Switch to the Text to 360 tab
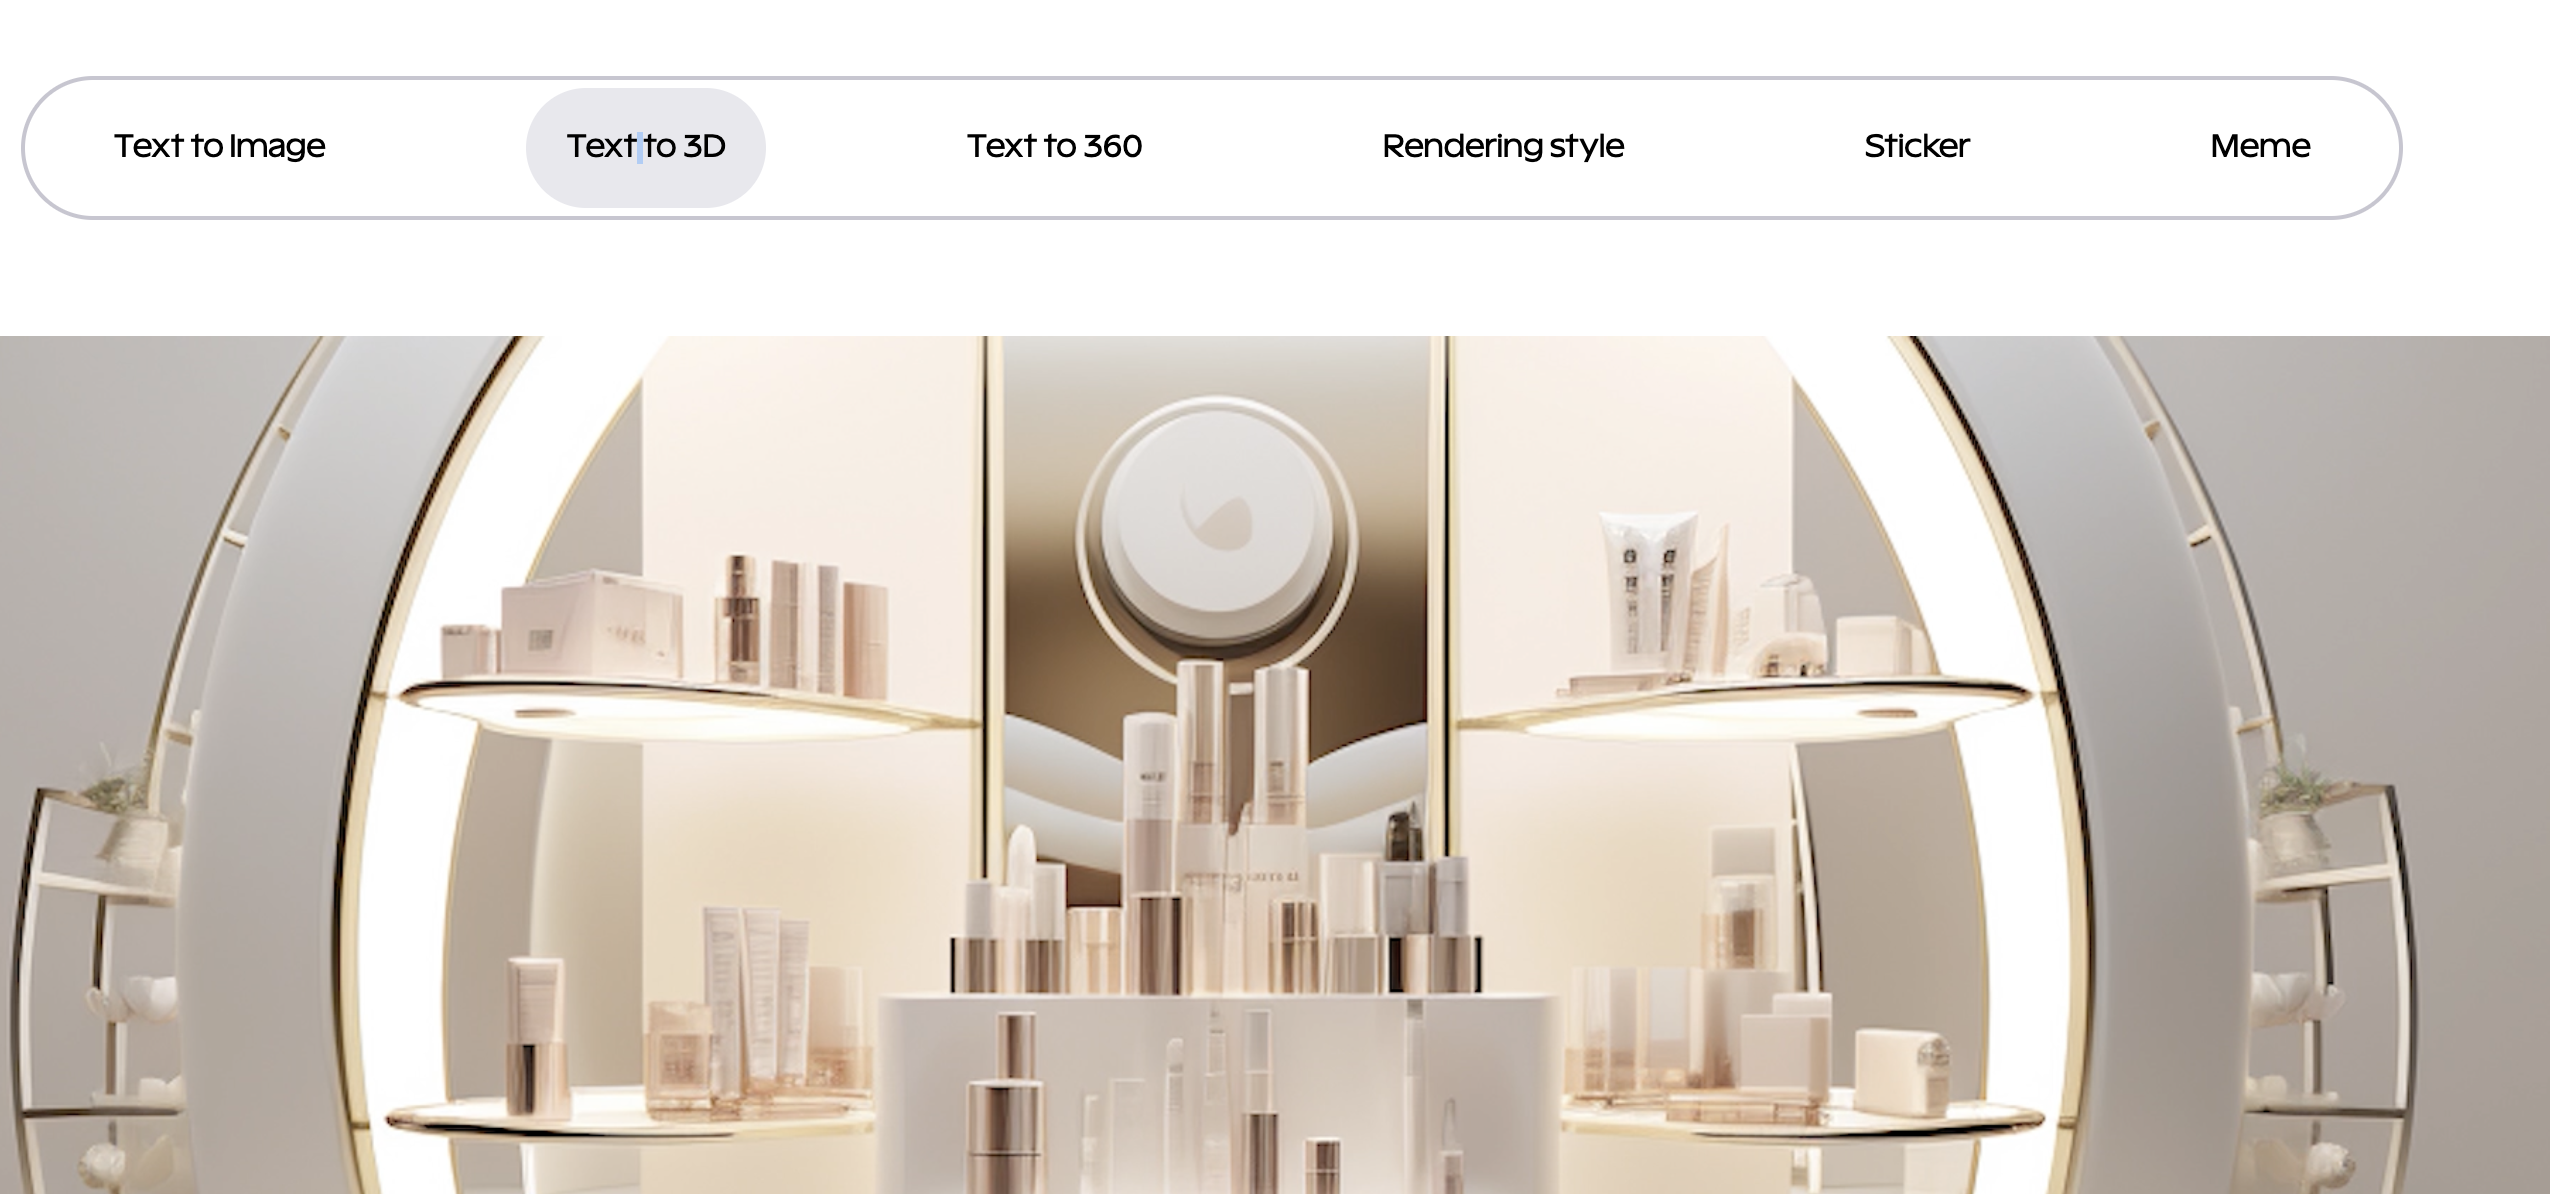This screenshot has width=2550, height=1194. 1054,146
